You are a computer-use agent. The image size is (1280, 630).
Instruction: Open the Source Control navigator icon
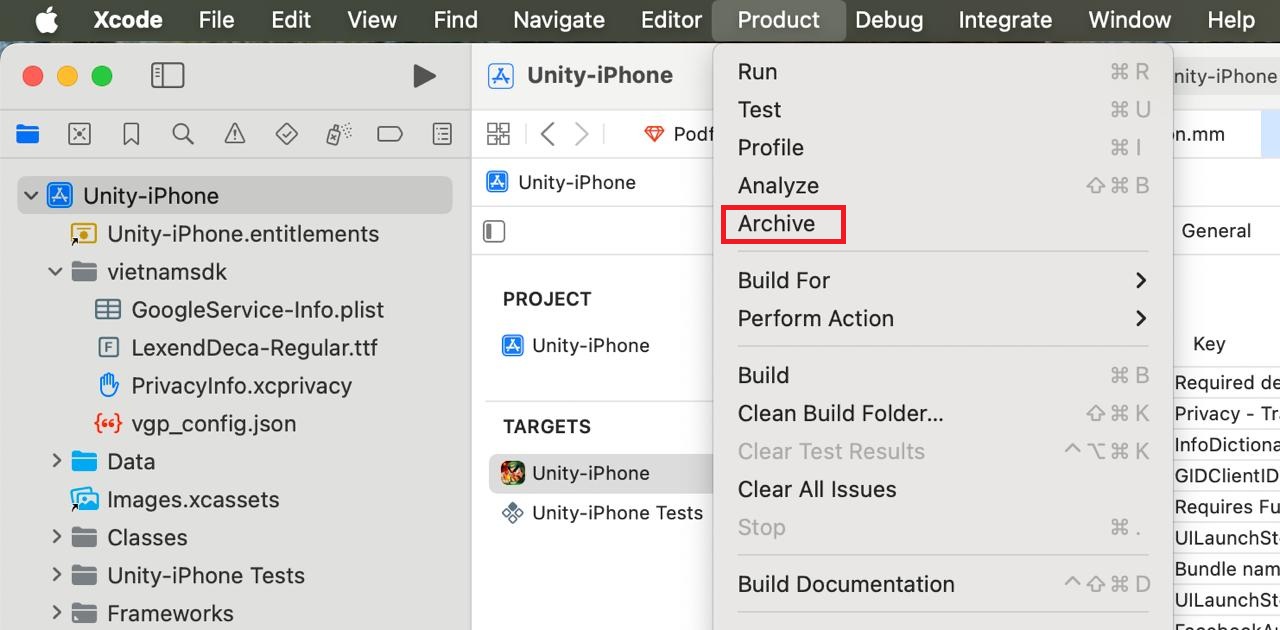(79, 134)
